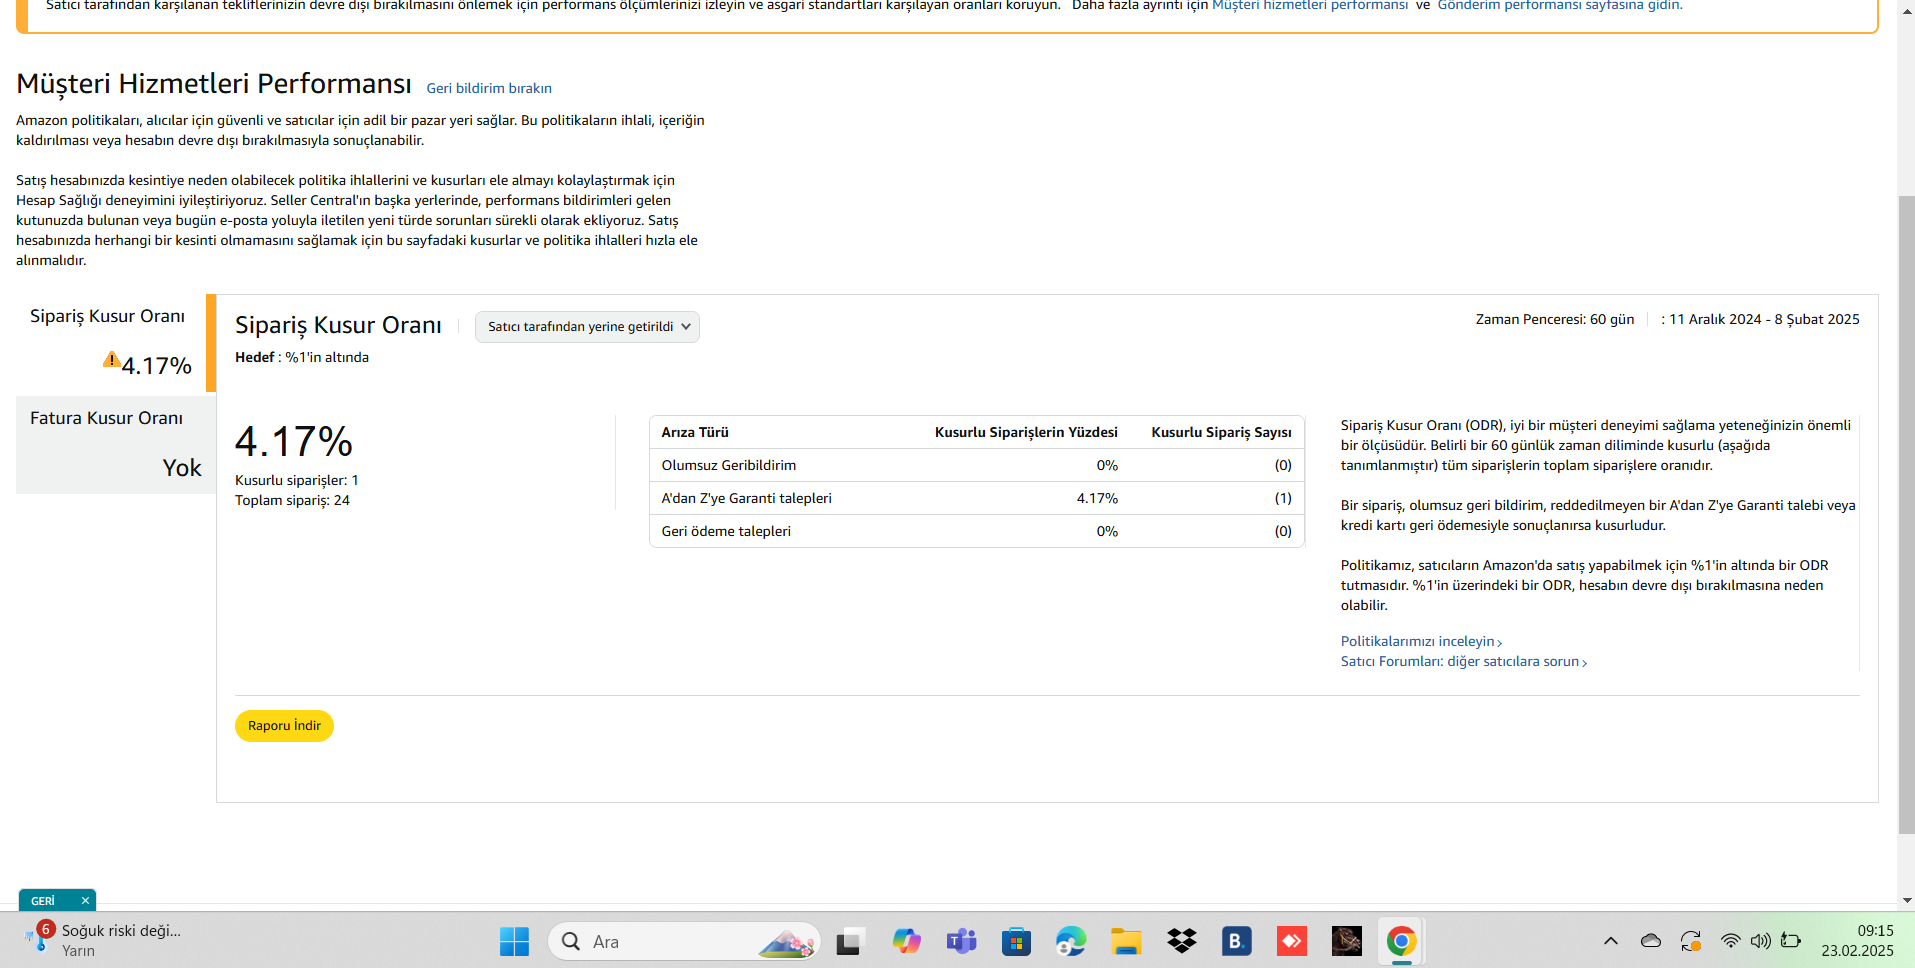Click the Kusurlu Sipariş Sayısı column header

[x=1221, y=432]
